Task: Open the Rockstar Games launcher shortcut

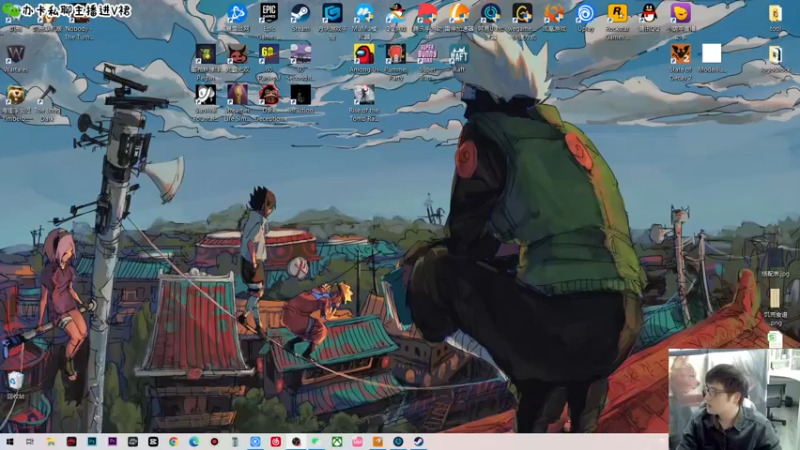Action: click(617, 14)
